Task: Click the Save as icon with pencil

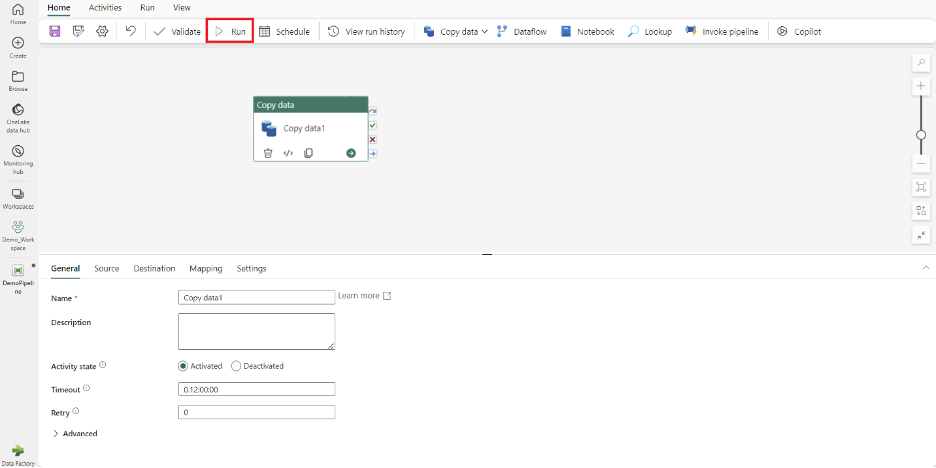Action: click(x=79, y=32)
